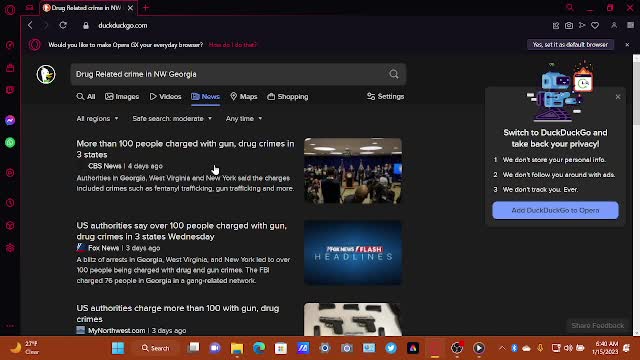Open the Twitch icon in the sidebar
This screenshot has height=360, width=640.
tap(10, 90)
